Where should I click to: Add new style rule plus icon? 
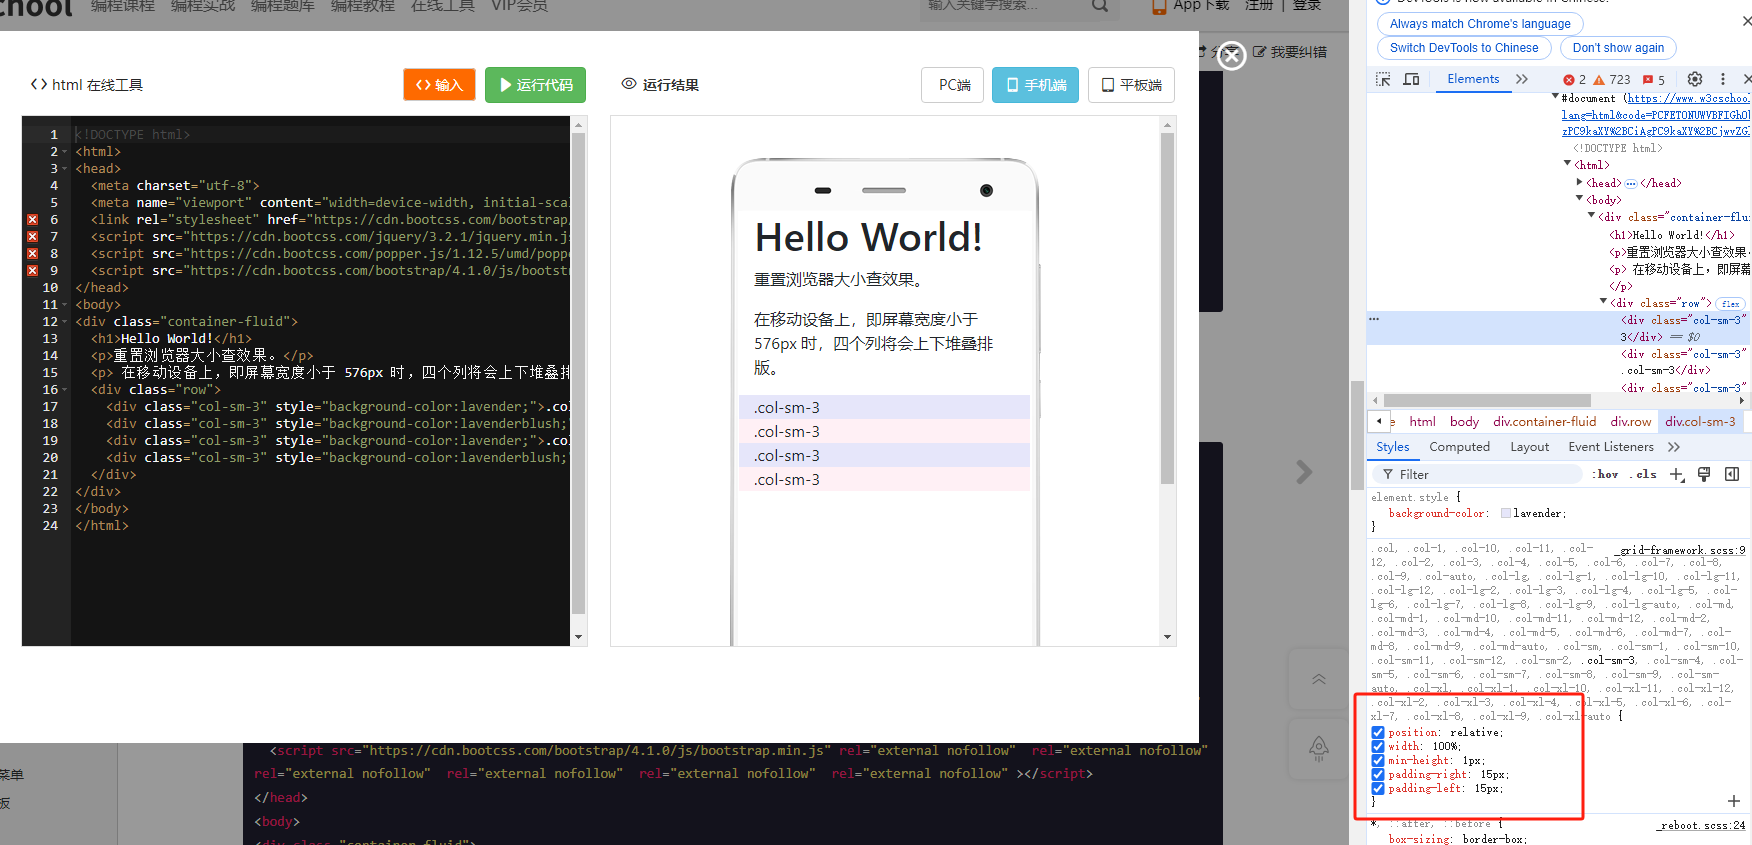(1677, 474)
